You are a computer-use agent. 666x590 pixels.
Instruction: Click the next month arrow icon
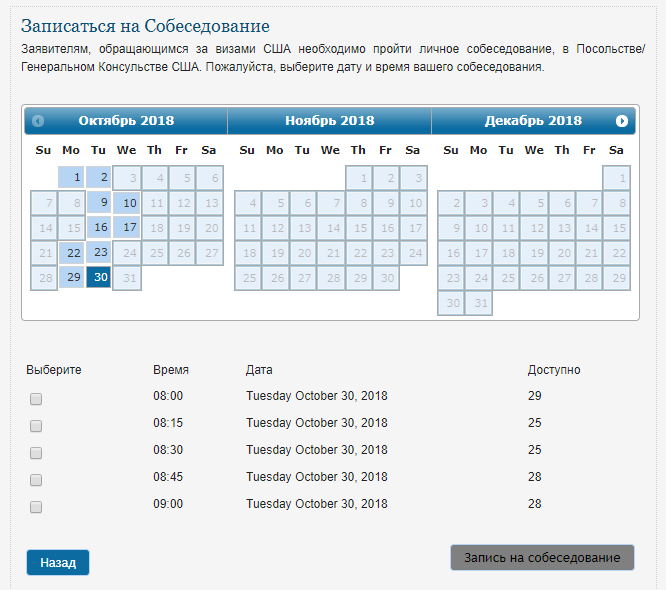[x=622, y=121]
